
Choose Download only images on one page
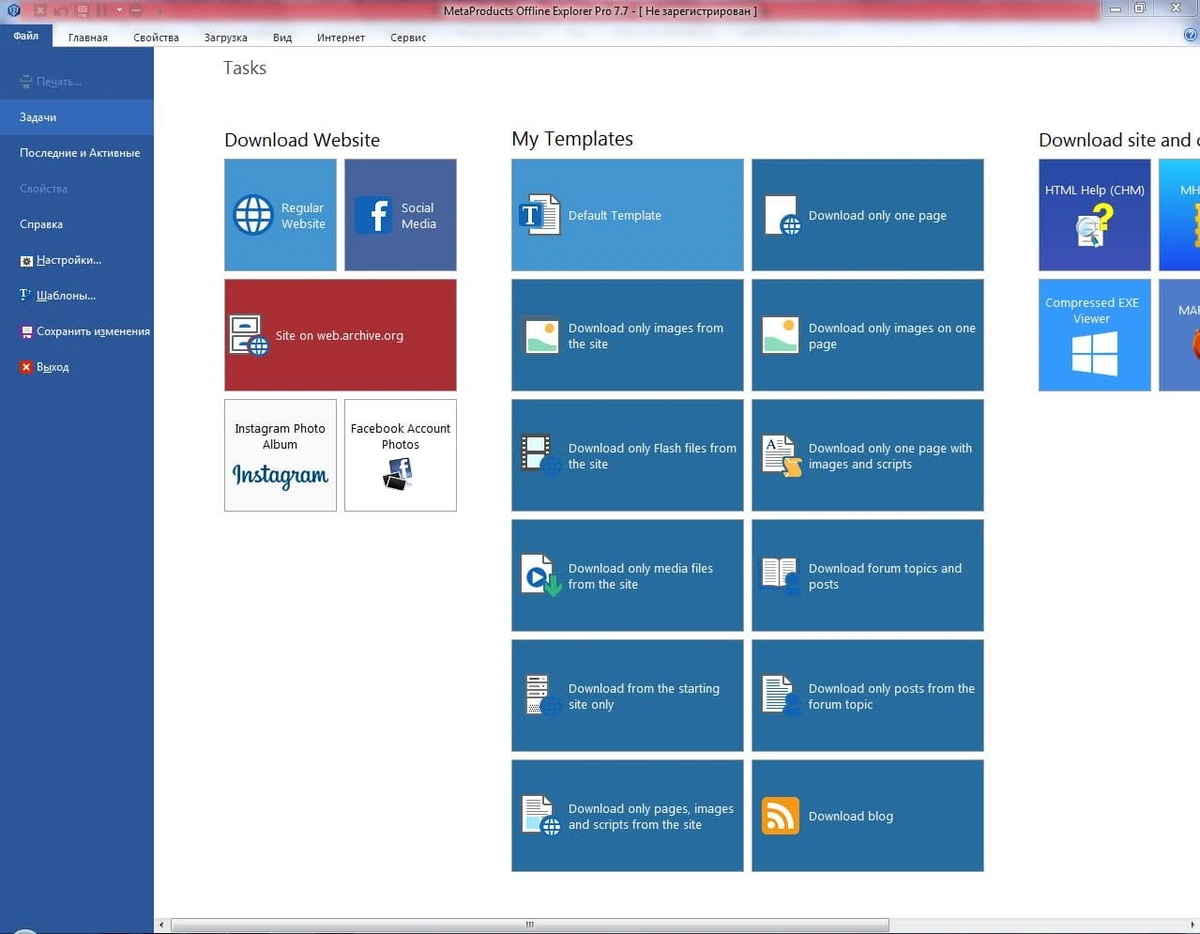coord(867,335)
